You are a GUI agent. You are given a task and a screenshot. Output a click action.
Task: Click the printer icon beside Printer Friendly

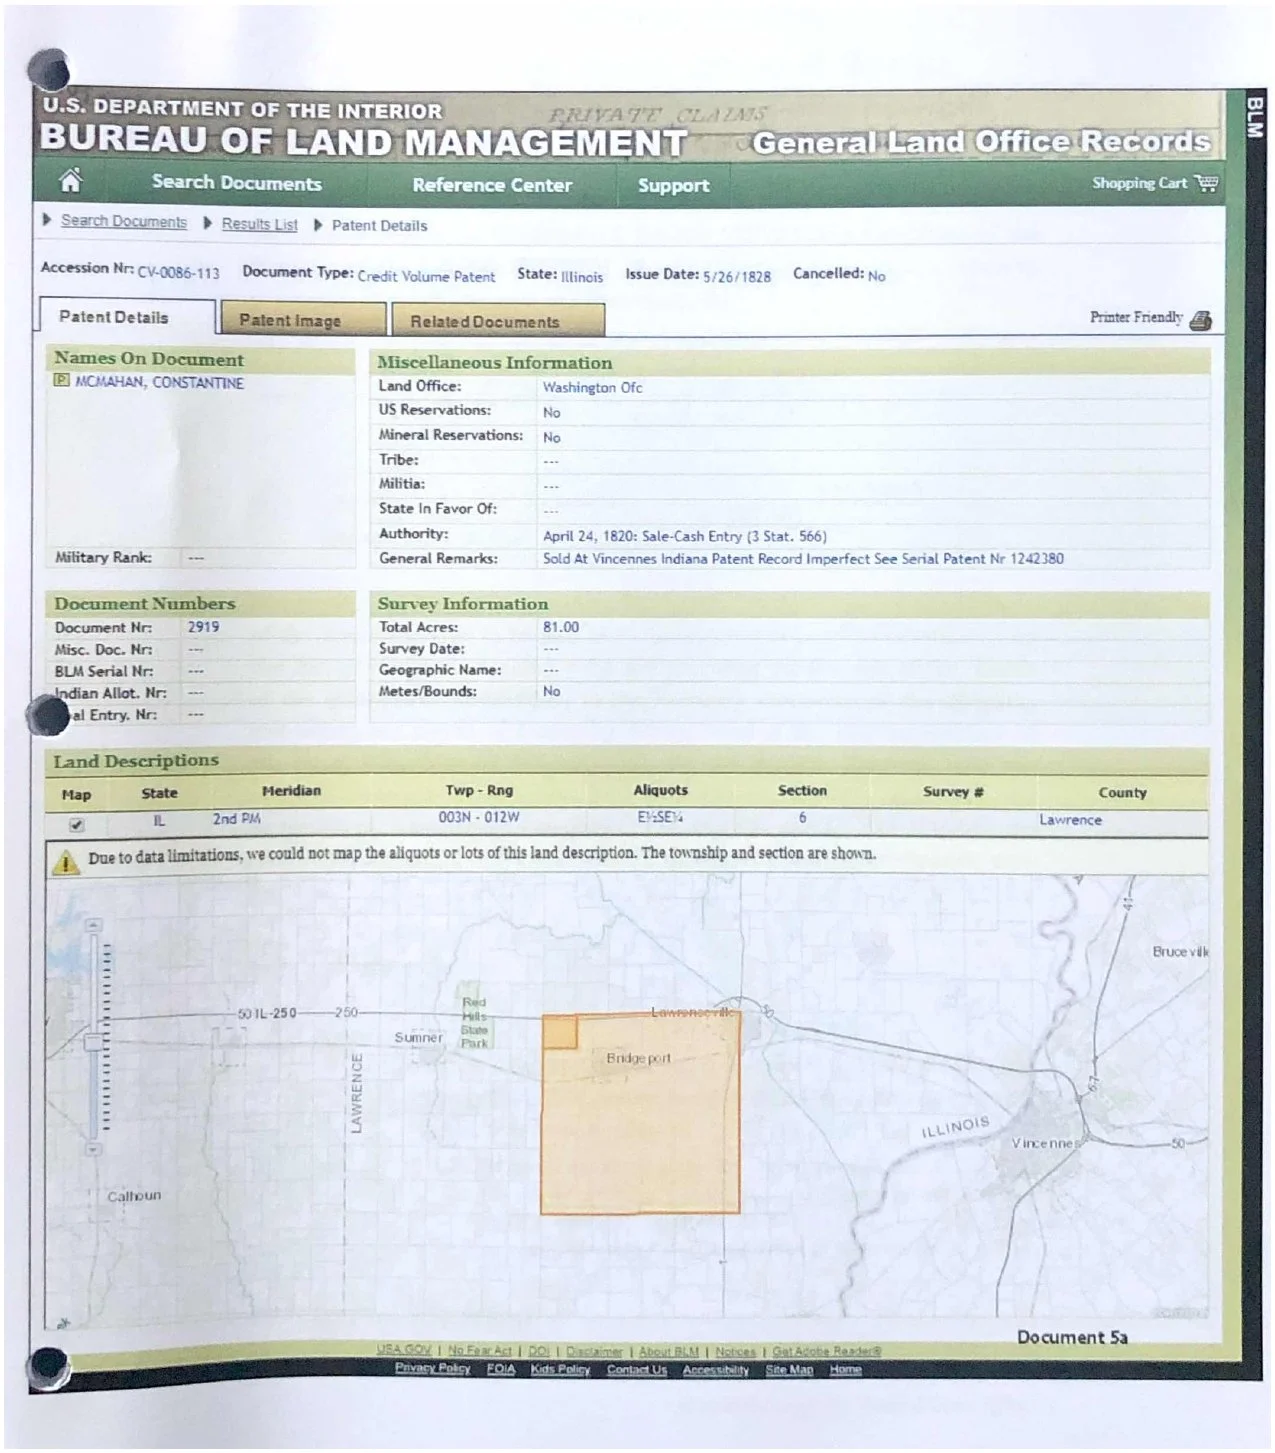pos(1201,320)
